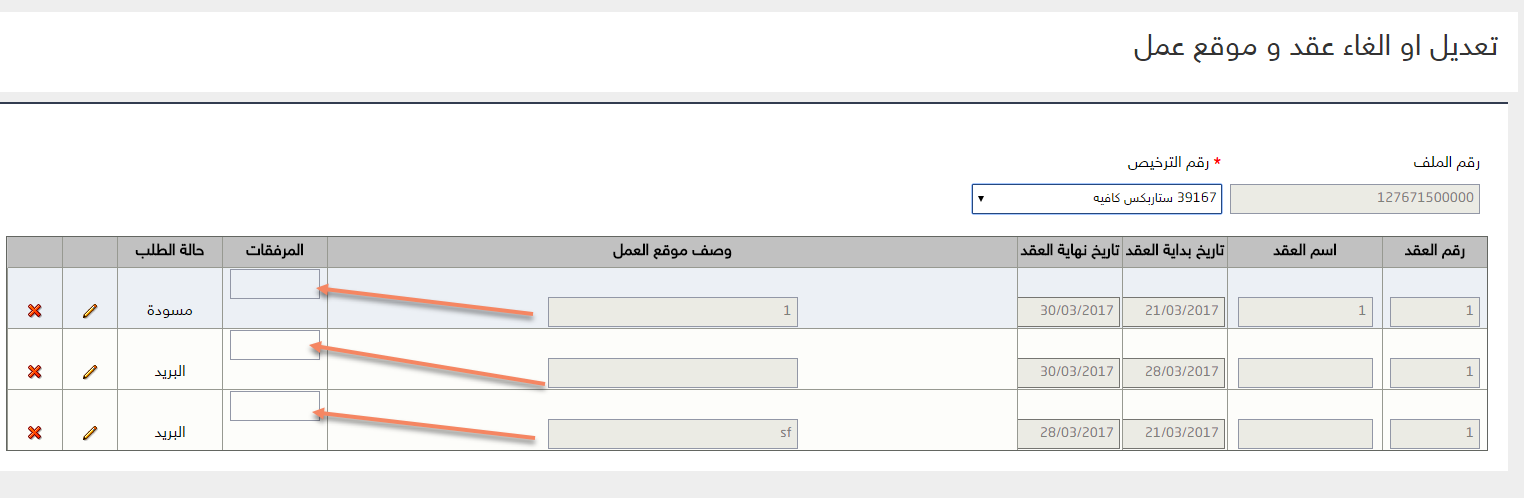Edit the contract row described 'sf'
This screenshot has width=1524, height=498.
point(90,433)
